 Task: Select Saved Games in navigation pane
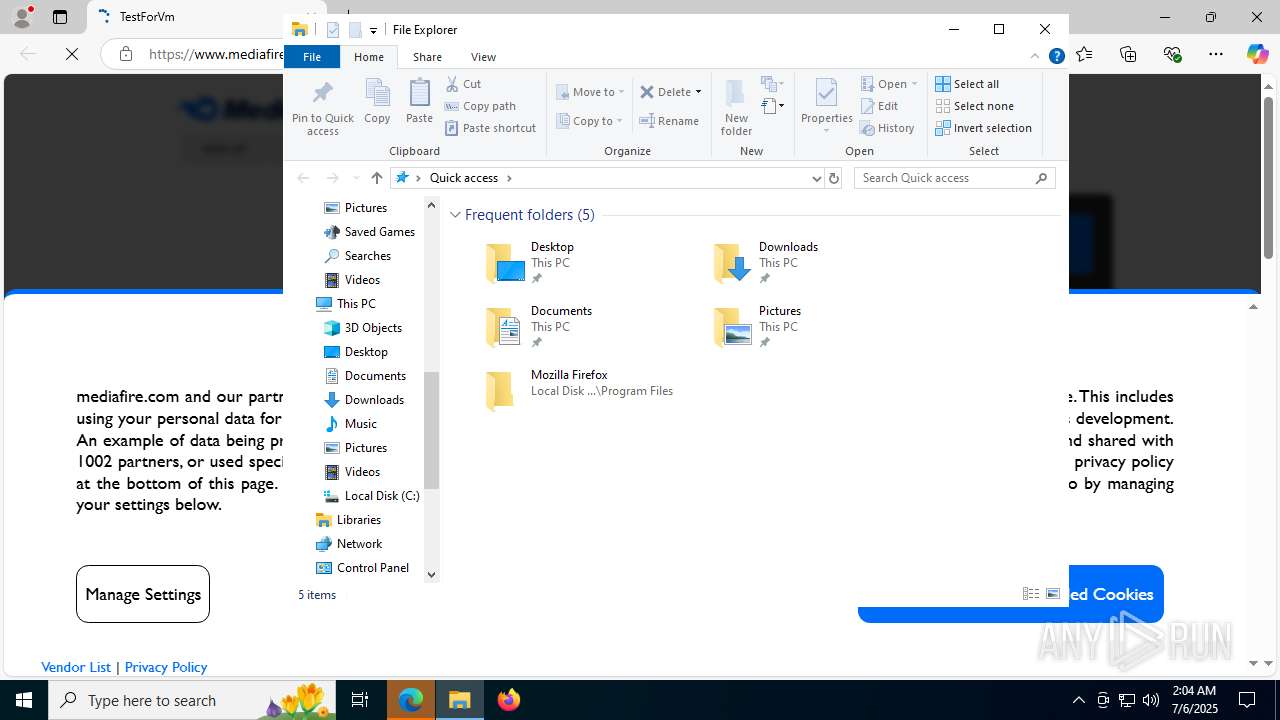tap(369, 232)
